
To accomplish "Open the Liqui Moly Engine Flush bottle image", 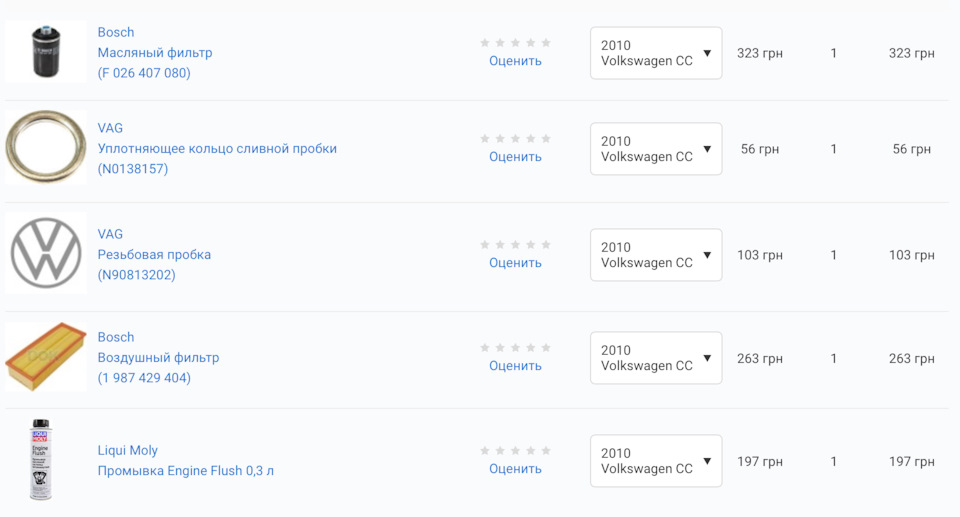I will [x=40, y=459].
